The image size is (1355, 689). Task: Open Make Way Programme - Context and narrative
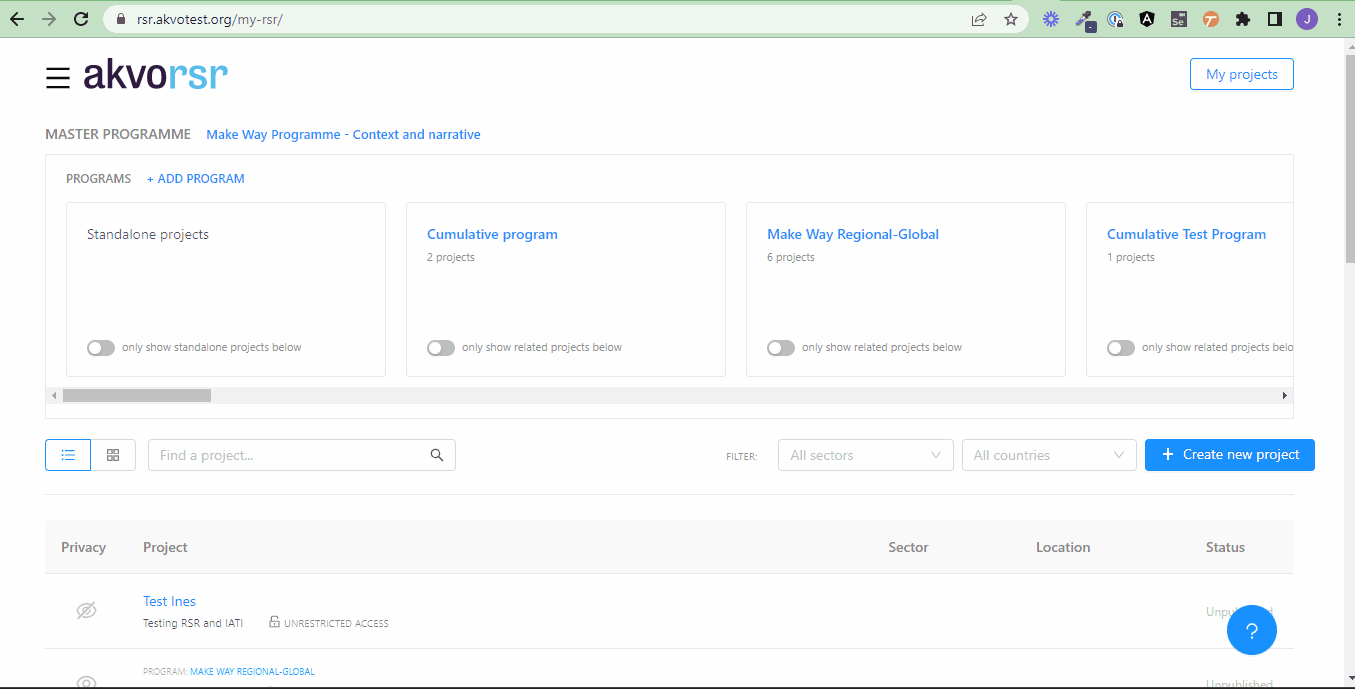[343, 134]
